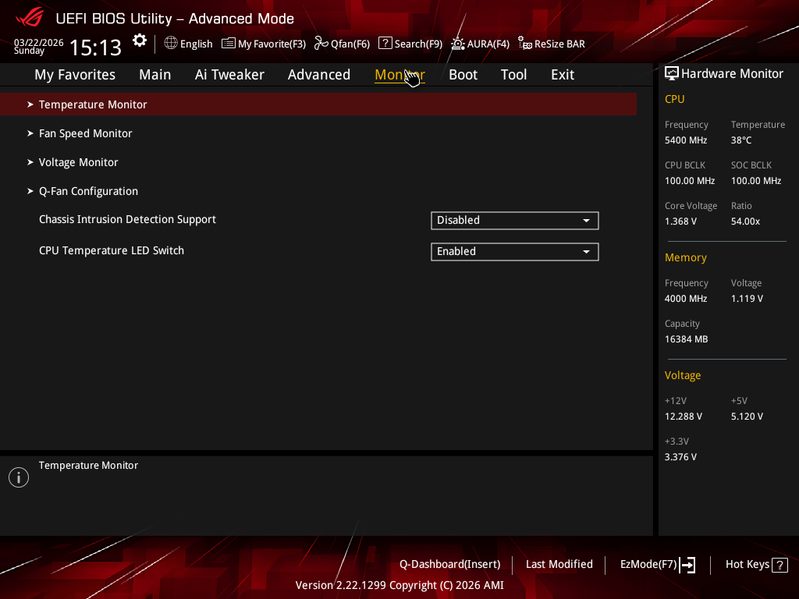Open AURA(F4) lighting icon
799x599 pixels.
pyautogui.click(x=458, y=44)
